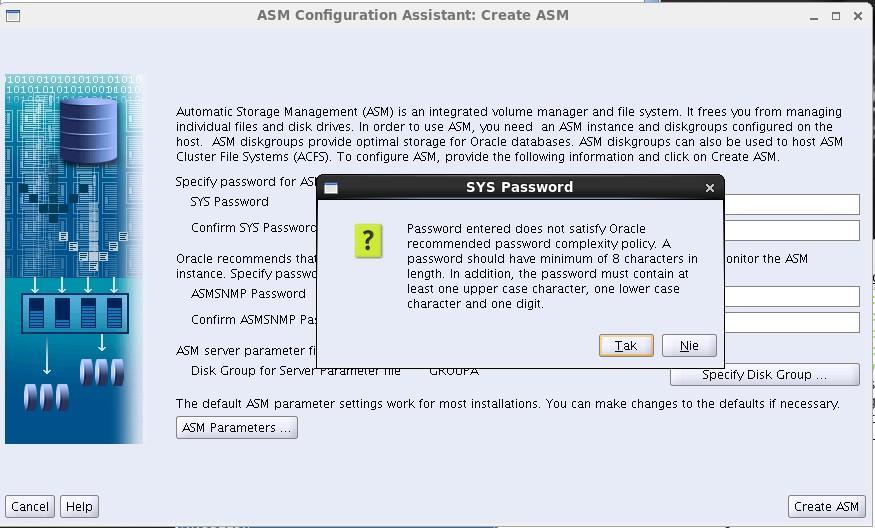
Task: Close the SYS Password dialog
Action: [709, 188]
